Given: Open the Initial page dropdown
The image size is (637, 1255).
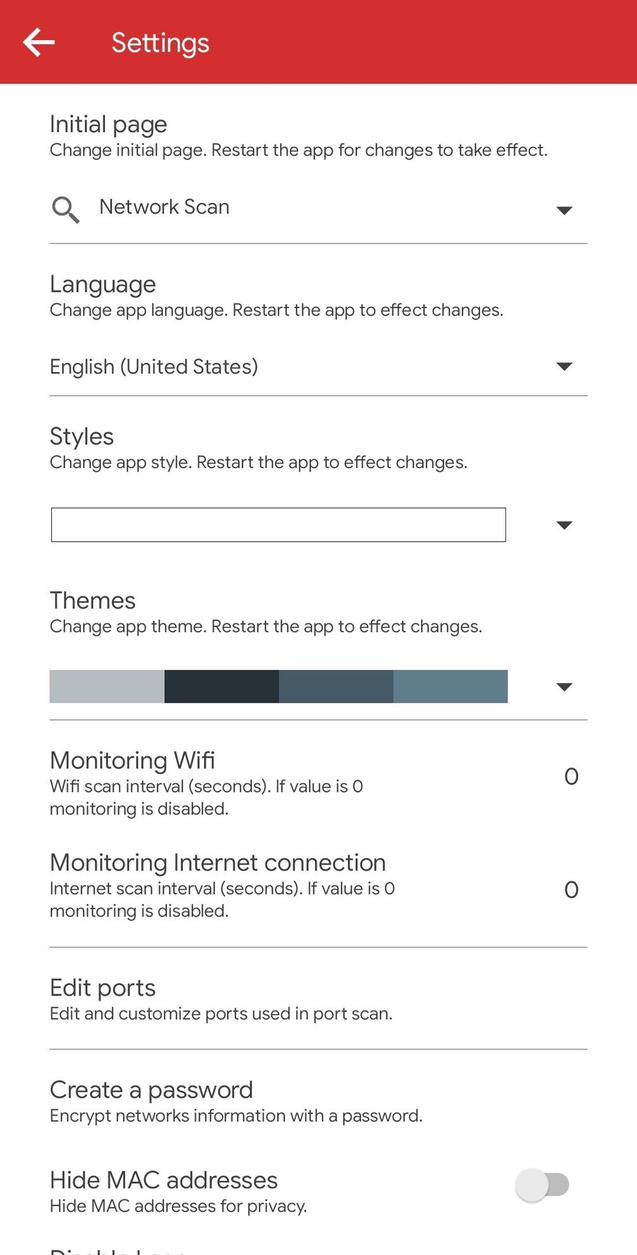Looking at the screenshot, I should click(564, 210).
